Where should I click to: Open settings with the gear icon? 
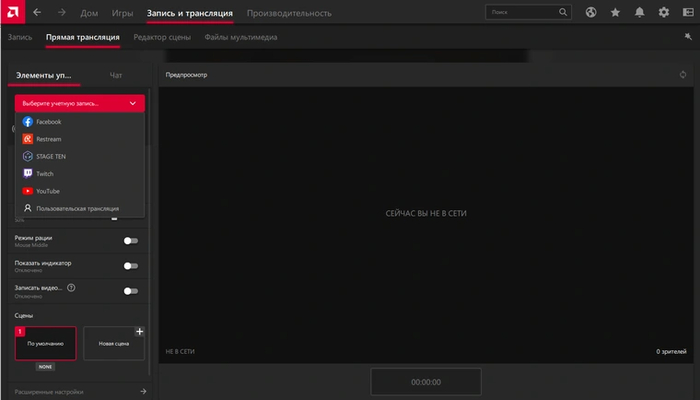pyautogui.click(x=664, y=12)
